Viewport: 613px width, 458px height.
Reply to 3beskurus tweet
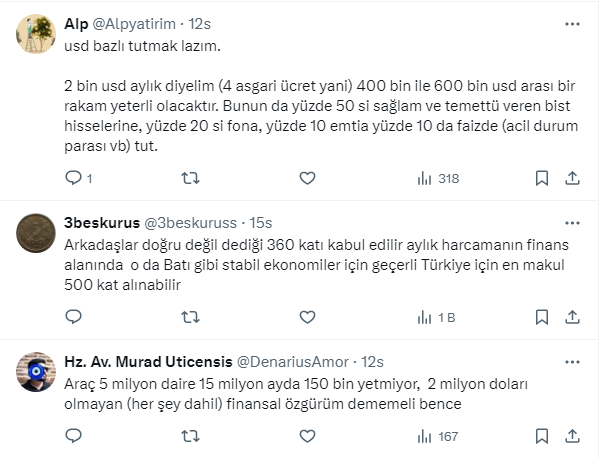click(x=73, y=317)
